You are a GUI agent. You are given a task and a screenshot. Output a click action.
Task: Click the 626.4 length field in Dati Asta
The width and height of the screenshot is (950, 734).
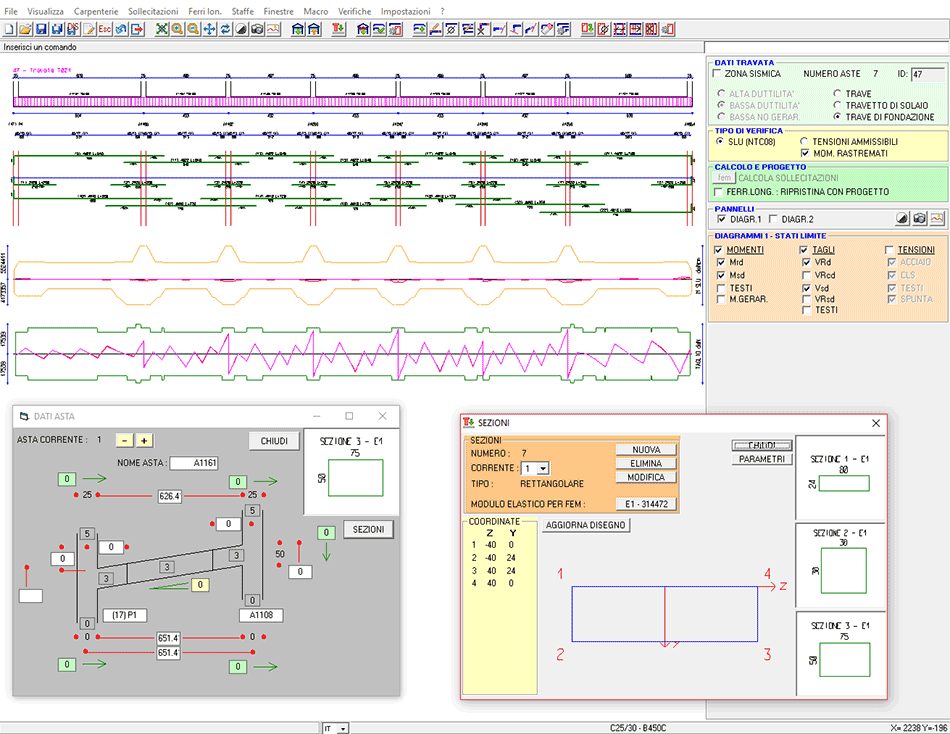169,496
